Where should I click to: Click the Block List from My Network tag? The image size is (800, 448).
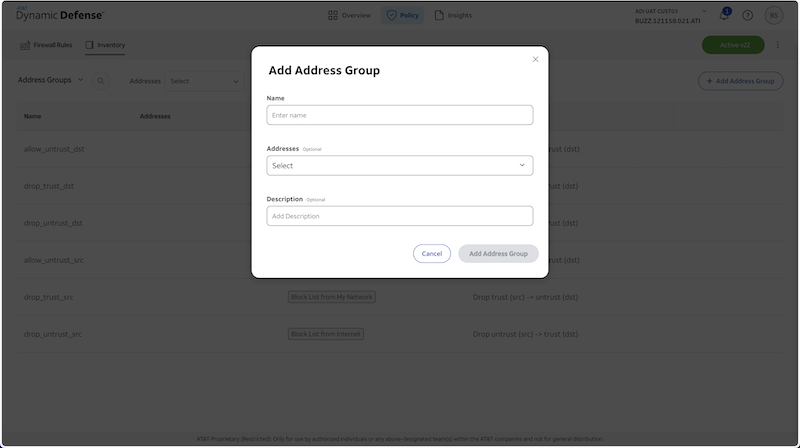click(x=332, y=297)
